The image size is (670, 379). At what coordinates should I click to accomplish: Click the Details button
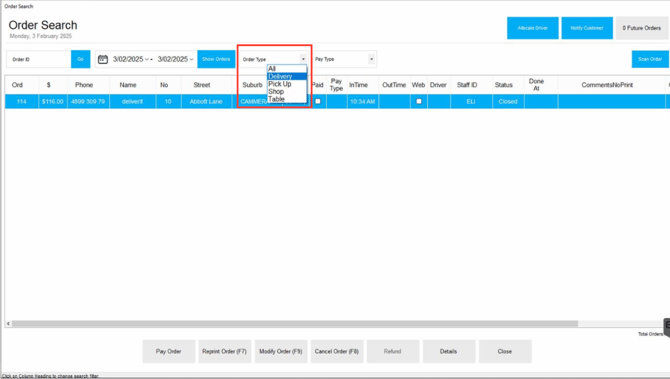(x=449, y=352)
